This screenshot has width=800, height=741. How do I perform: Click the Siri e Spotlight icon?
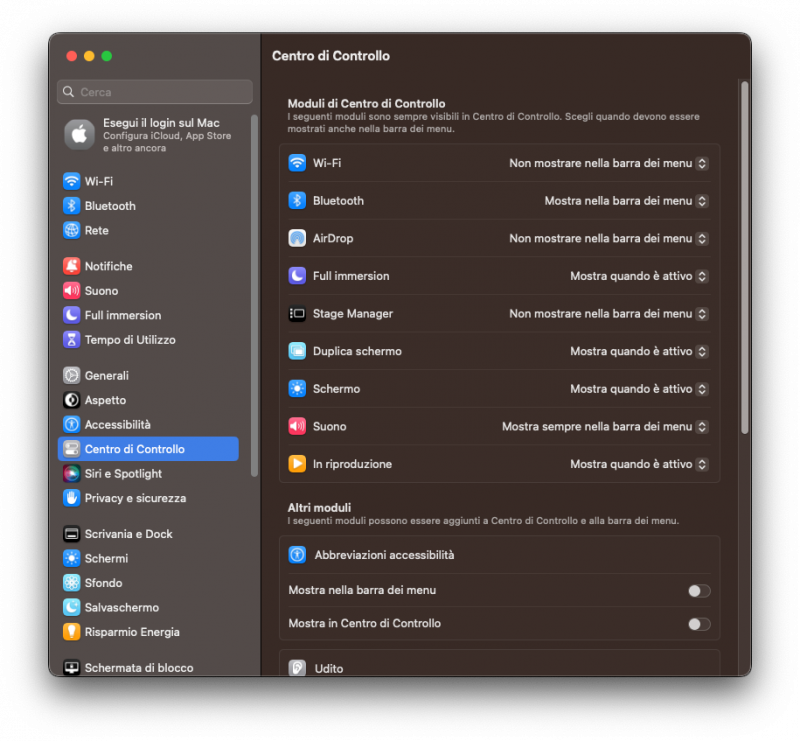pyautogui.click(x=71, y=473)
